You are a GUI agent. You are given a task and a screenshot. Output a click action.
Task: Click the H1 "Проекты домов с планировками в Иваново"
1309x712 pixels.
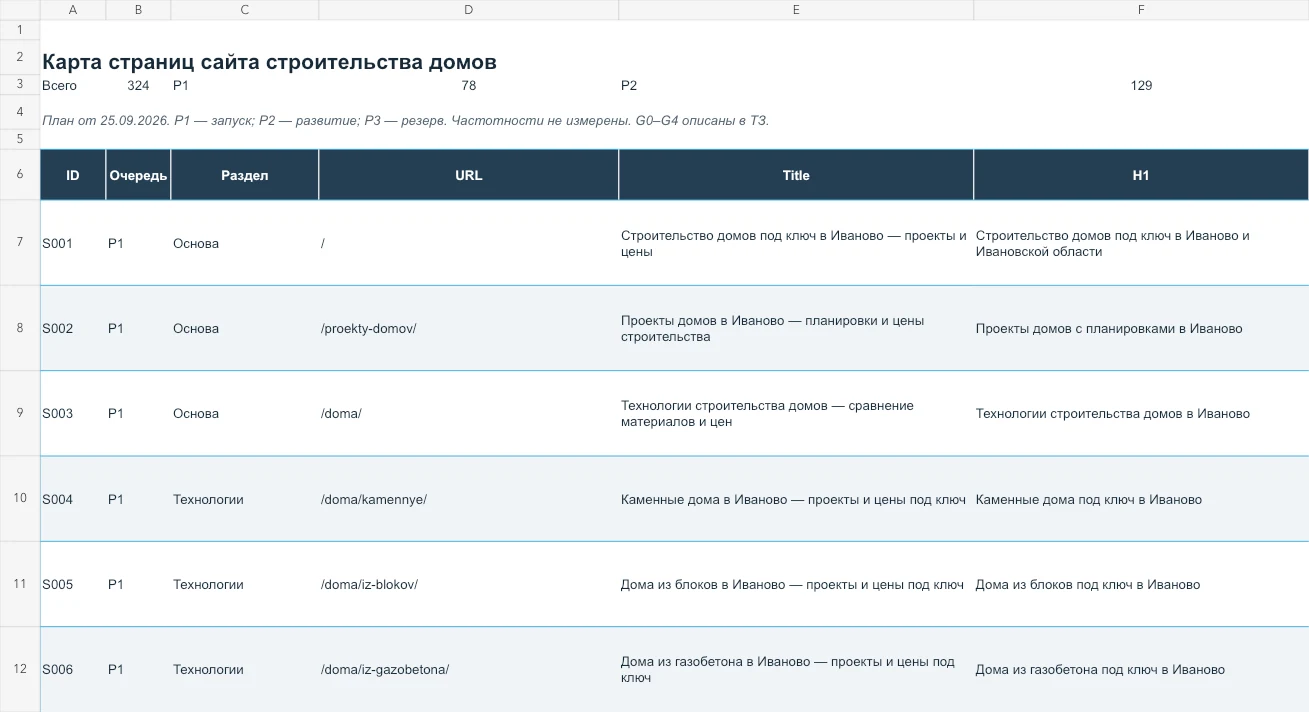coord(1141,329)
